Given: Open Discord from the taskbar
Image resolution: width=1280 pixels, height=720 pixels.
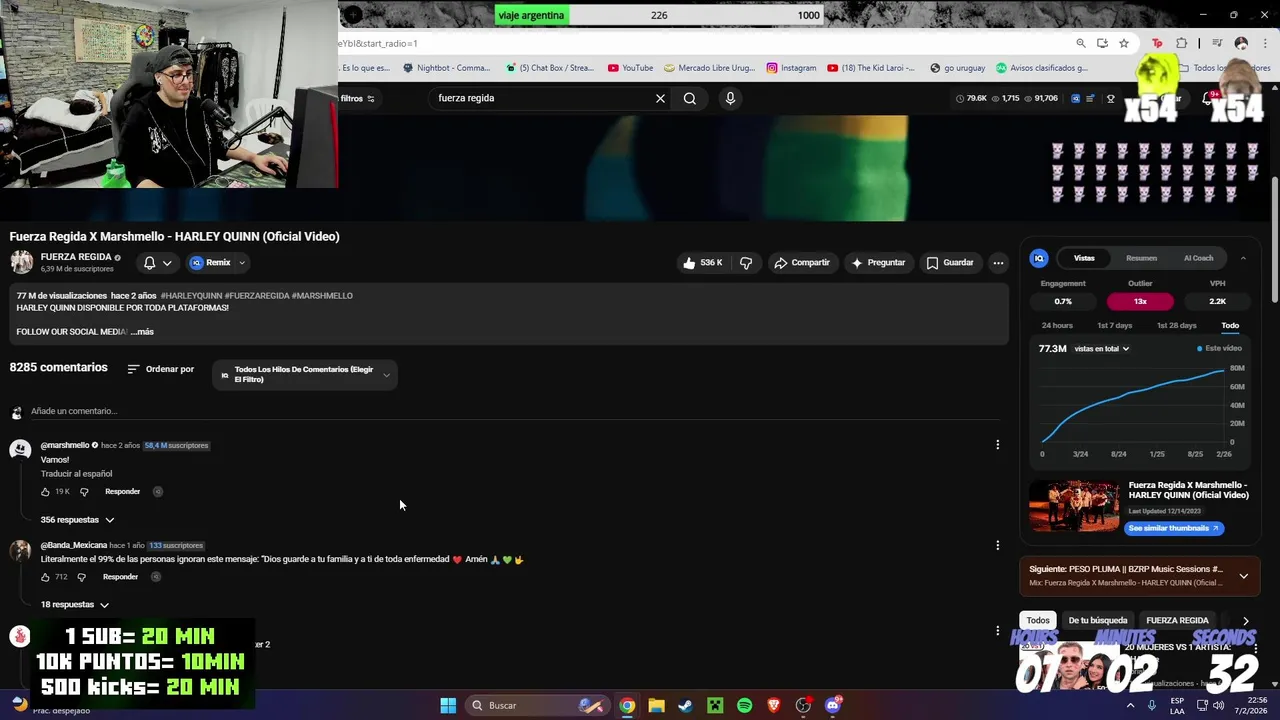Looking at the screenshot, I should click(x=833, y=705).
